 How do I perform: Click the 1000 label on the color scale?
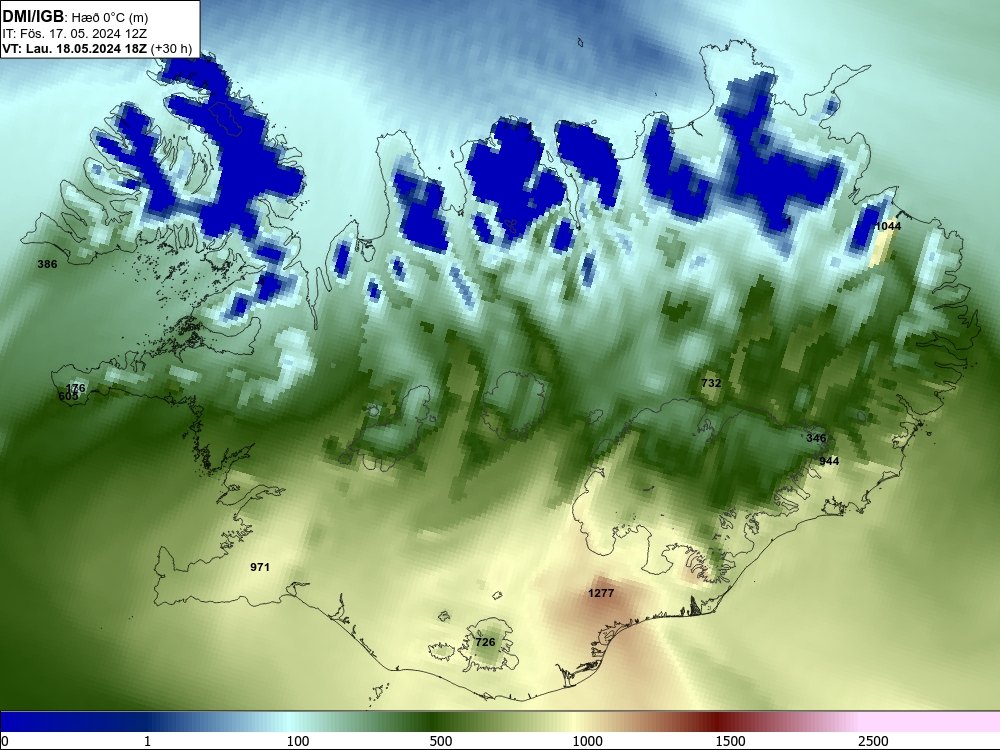click(587, 741)
